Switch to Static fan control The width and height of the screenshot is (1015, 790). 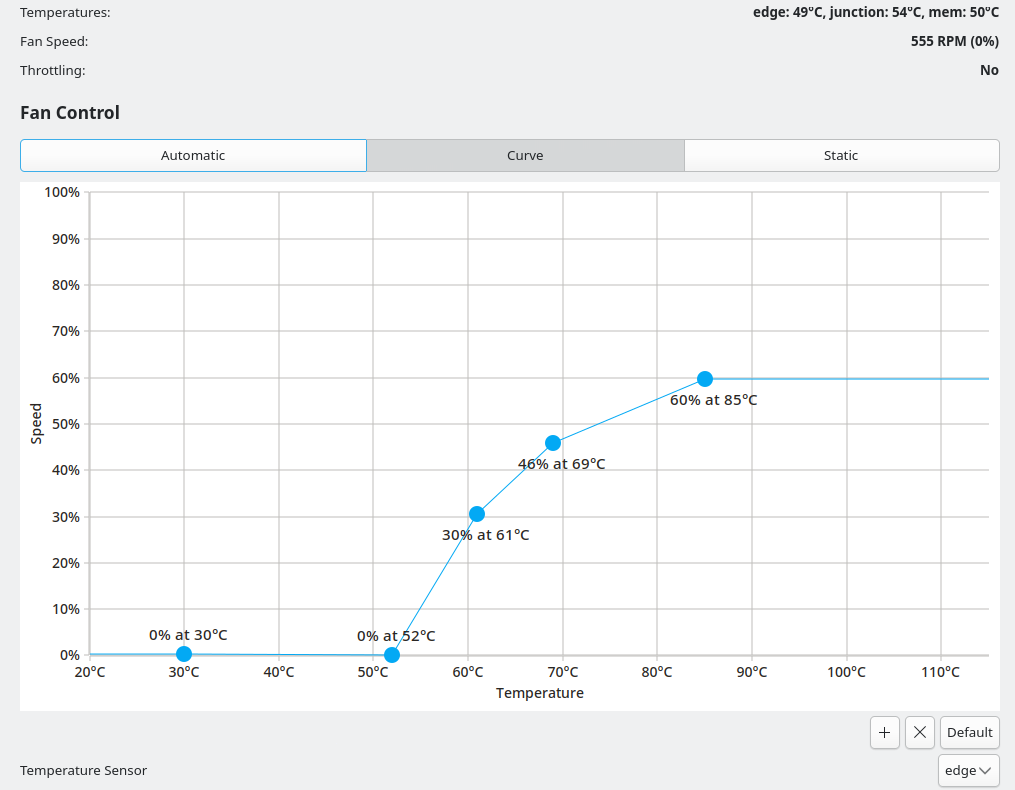pyautogui.click(x=841, y=155)
